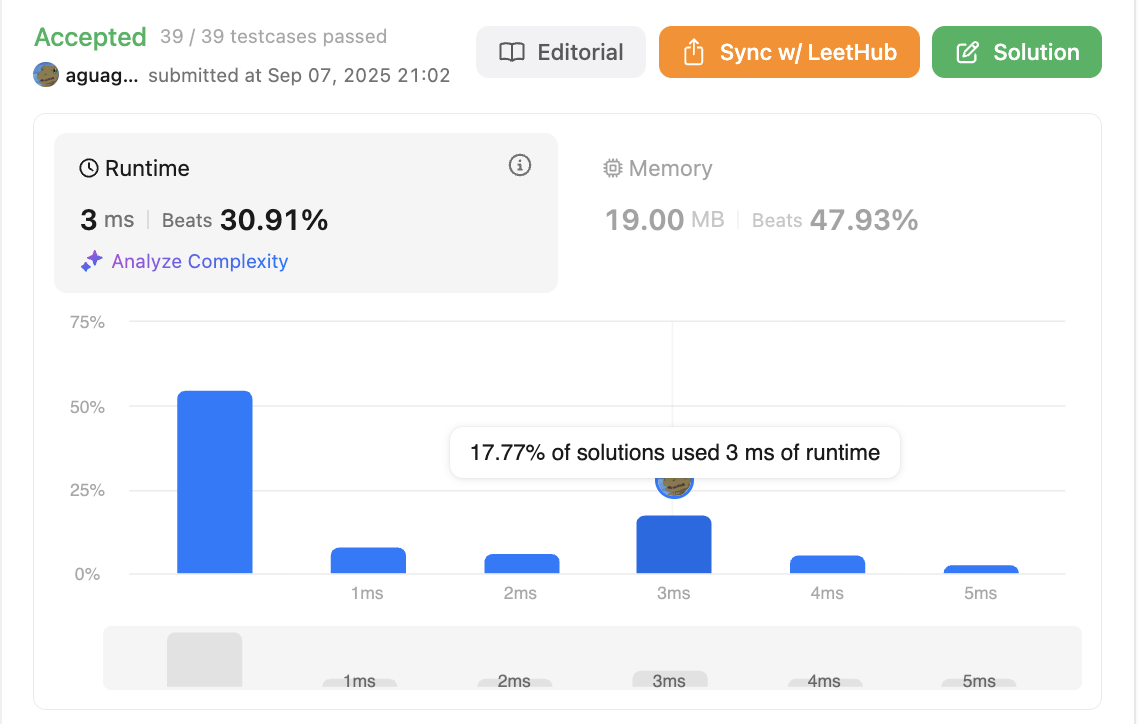The height and width of the screenshot is (724, 1138).
Task: Click the 5ms label in lower minimap
Action: point(979,681)
